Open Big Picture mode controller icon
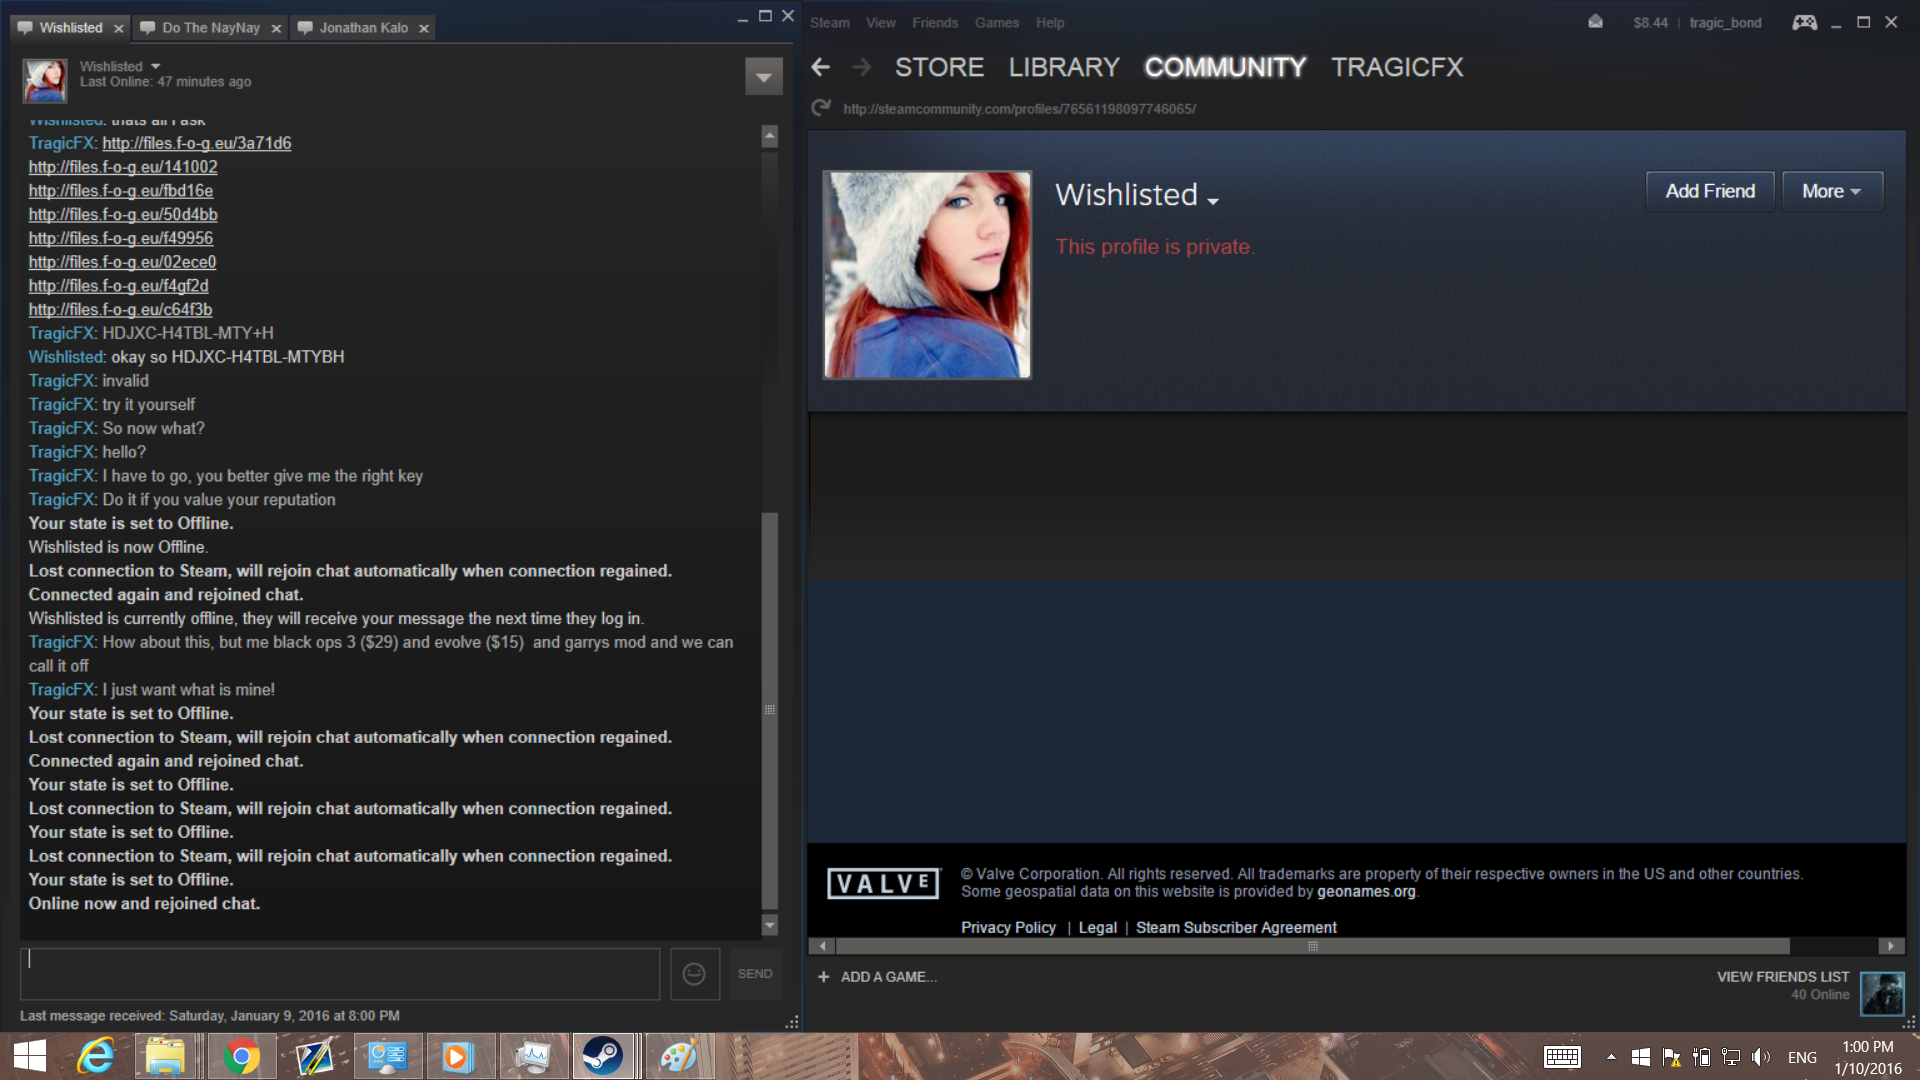 (x=1804, y=22)
